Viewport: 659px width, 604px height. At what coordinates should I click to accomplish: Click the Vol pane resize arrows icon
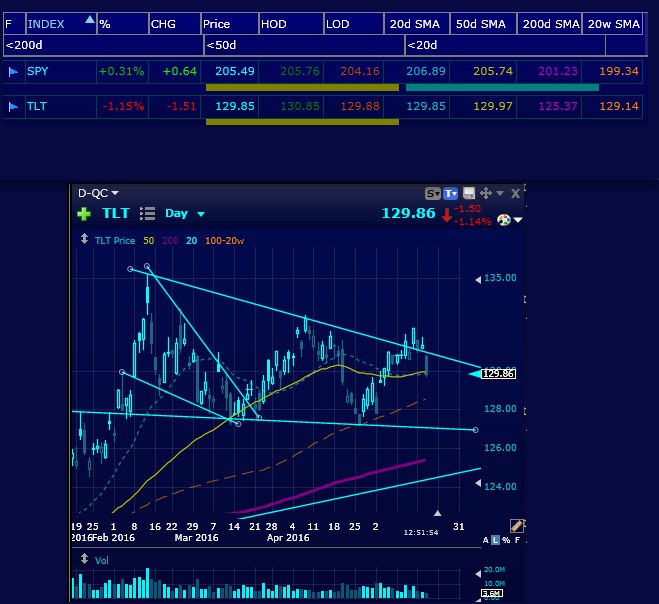click(x=84, y=559)
